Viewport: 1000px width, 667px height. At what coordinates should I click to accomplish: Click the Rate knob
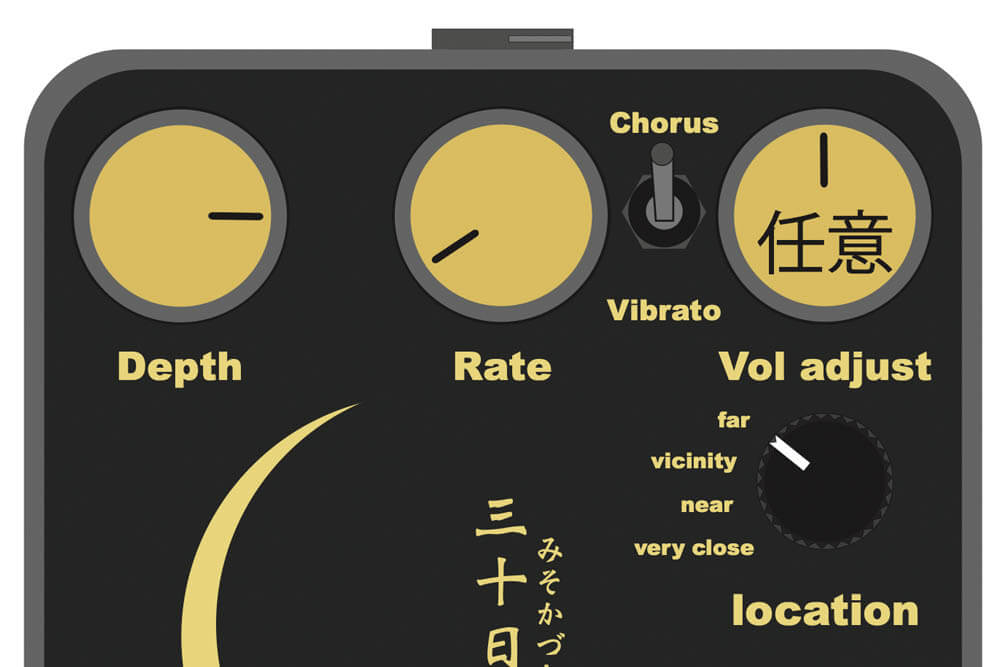pyautogui.click(x=501, y=216)
